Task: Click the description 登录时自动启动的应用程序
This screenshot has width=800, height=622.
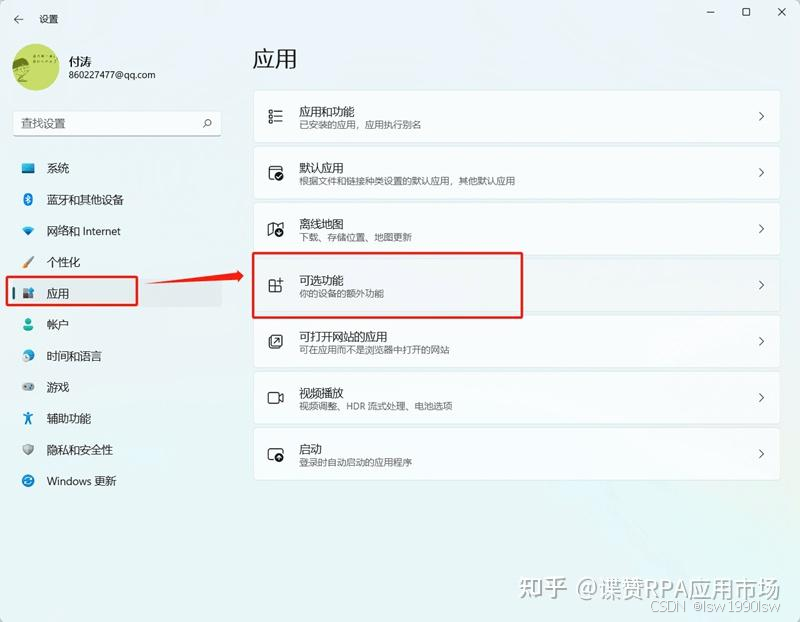Action: (355, 462)
